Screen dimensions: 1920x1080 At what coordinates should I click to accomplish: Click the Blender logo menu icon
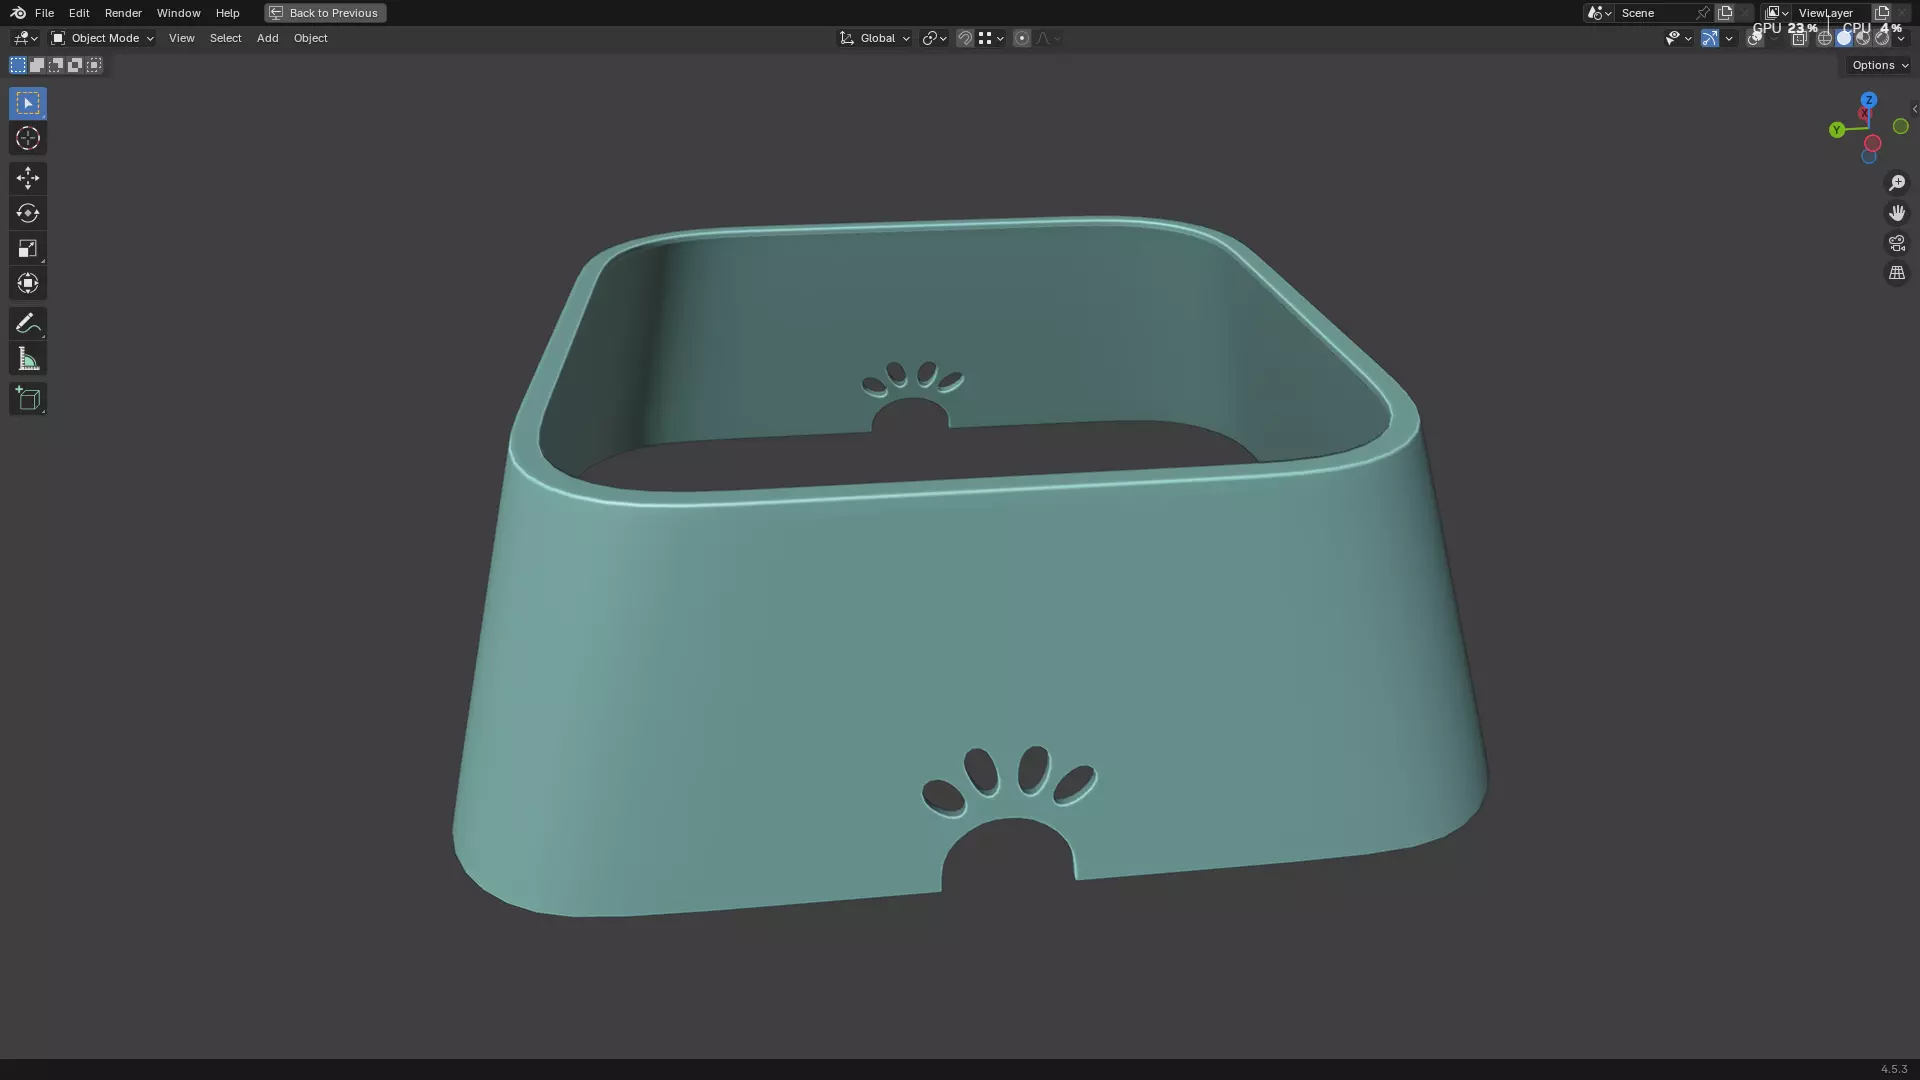click(18, 13)
